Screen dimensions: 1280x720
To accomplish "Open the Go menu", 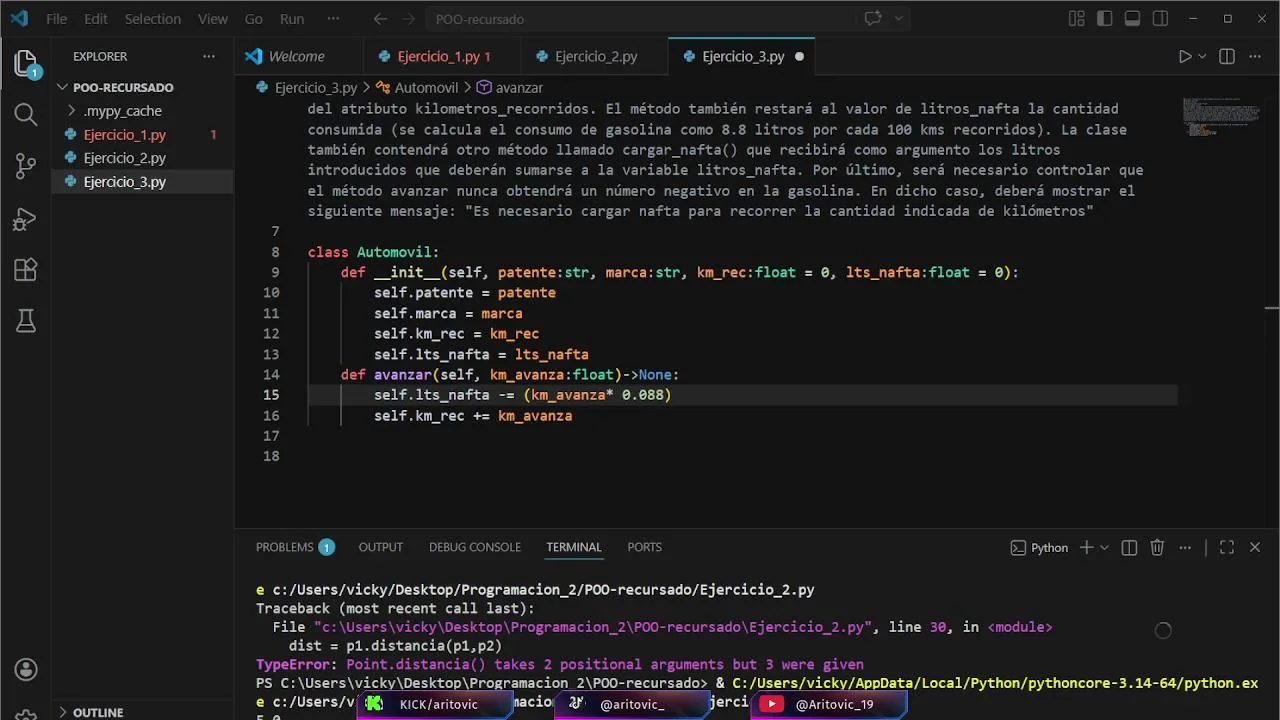I will tap(254, 18).
